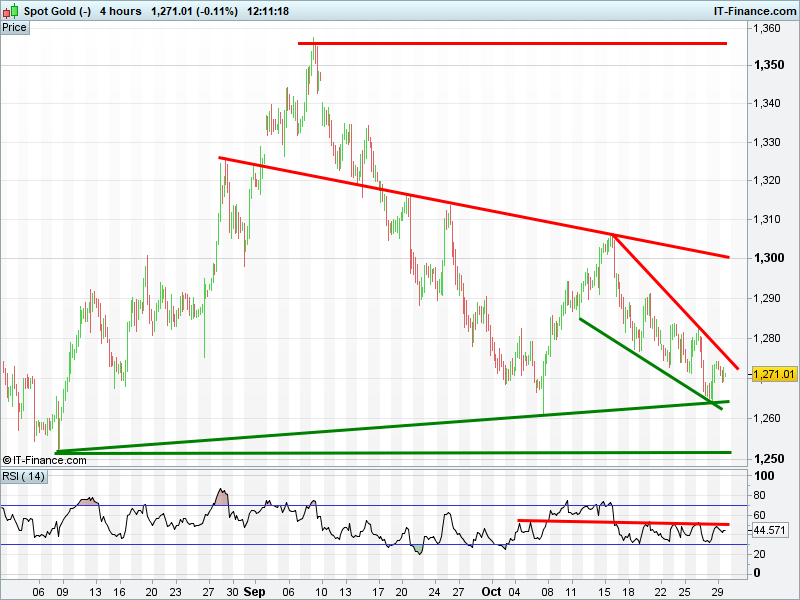
Task: Click the 1,300 price axis label
Action: tap(769, 258)
